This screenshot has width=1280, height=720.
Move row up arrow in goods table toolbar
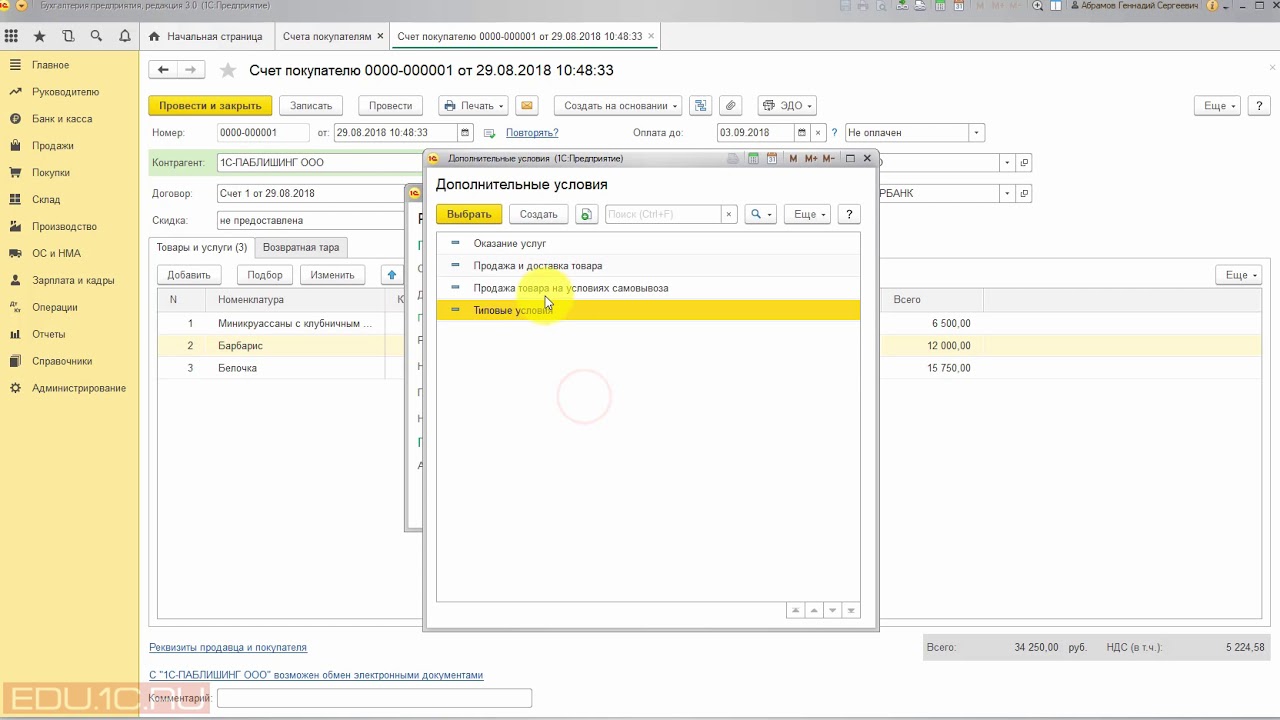(392, 275)
